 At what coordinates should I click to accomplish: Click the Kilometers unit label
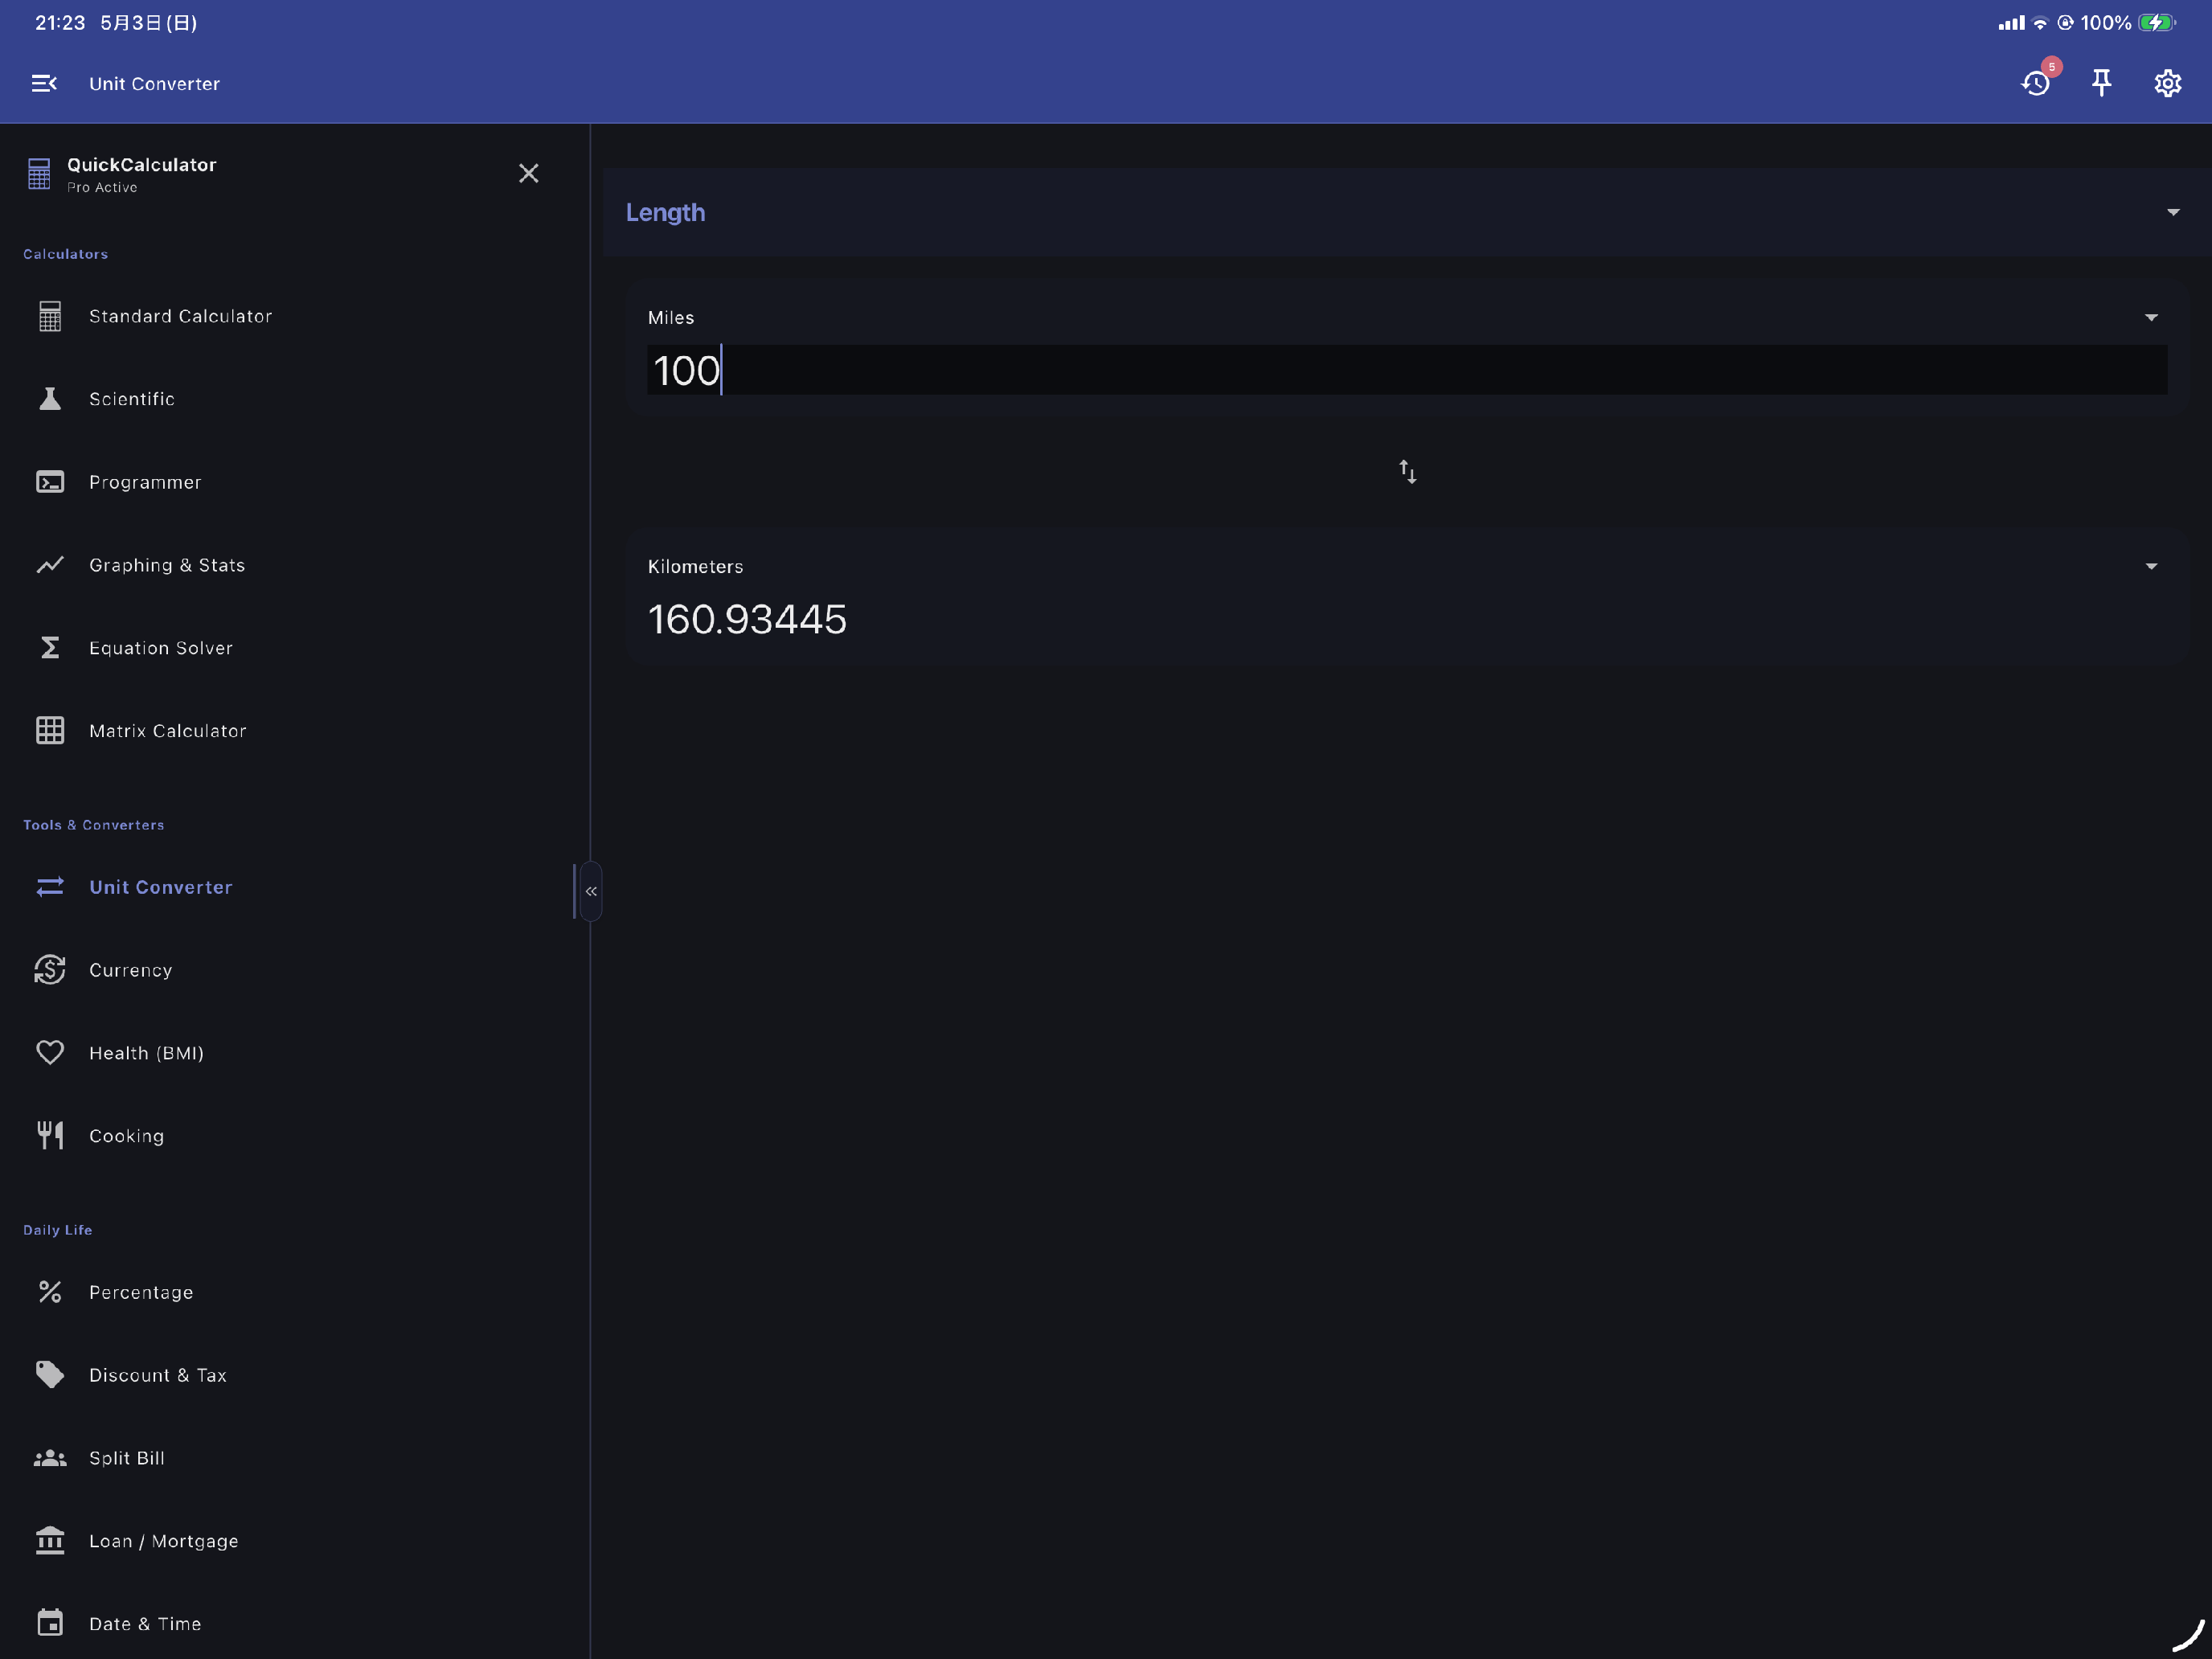pos(695,567)
